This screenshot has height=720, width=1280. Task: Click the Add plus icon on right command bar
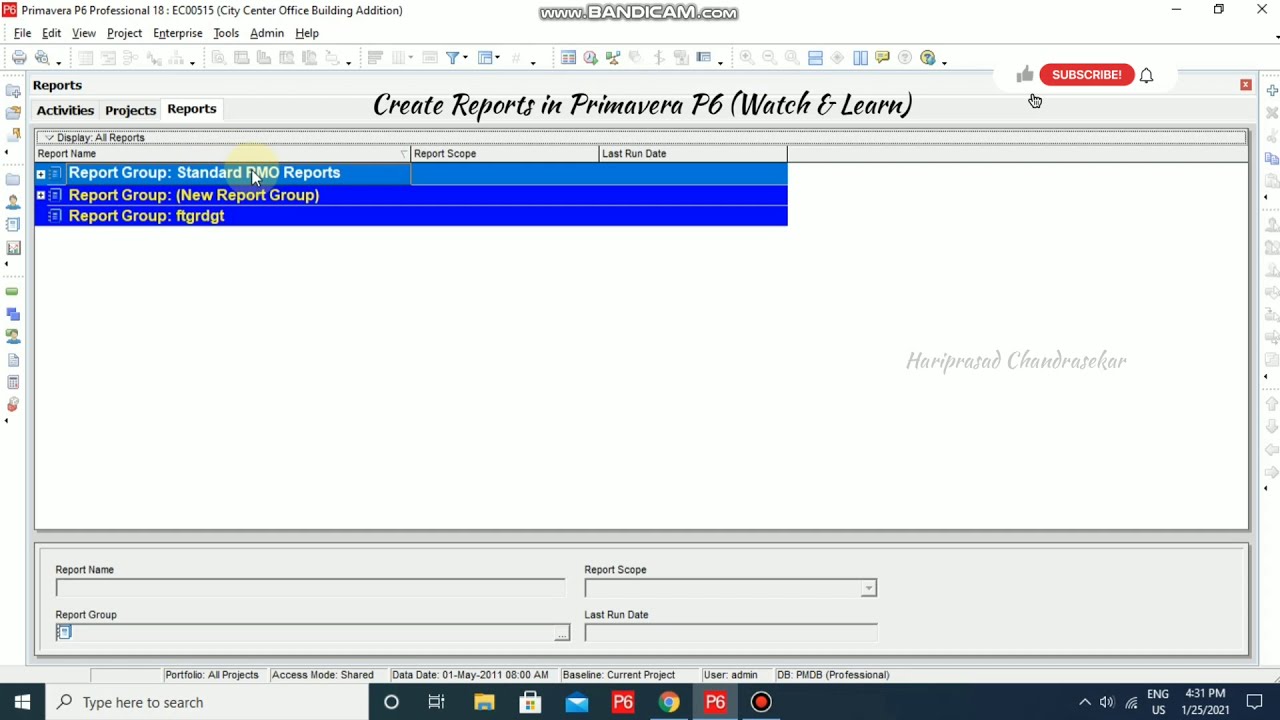pos(1272,91)
